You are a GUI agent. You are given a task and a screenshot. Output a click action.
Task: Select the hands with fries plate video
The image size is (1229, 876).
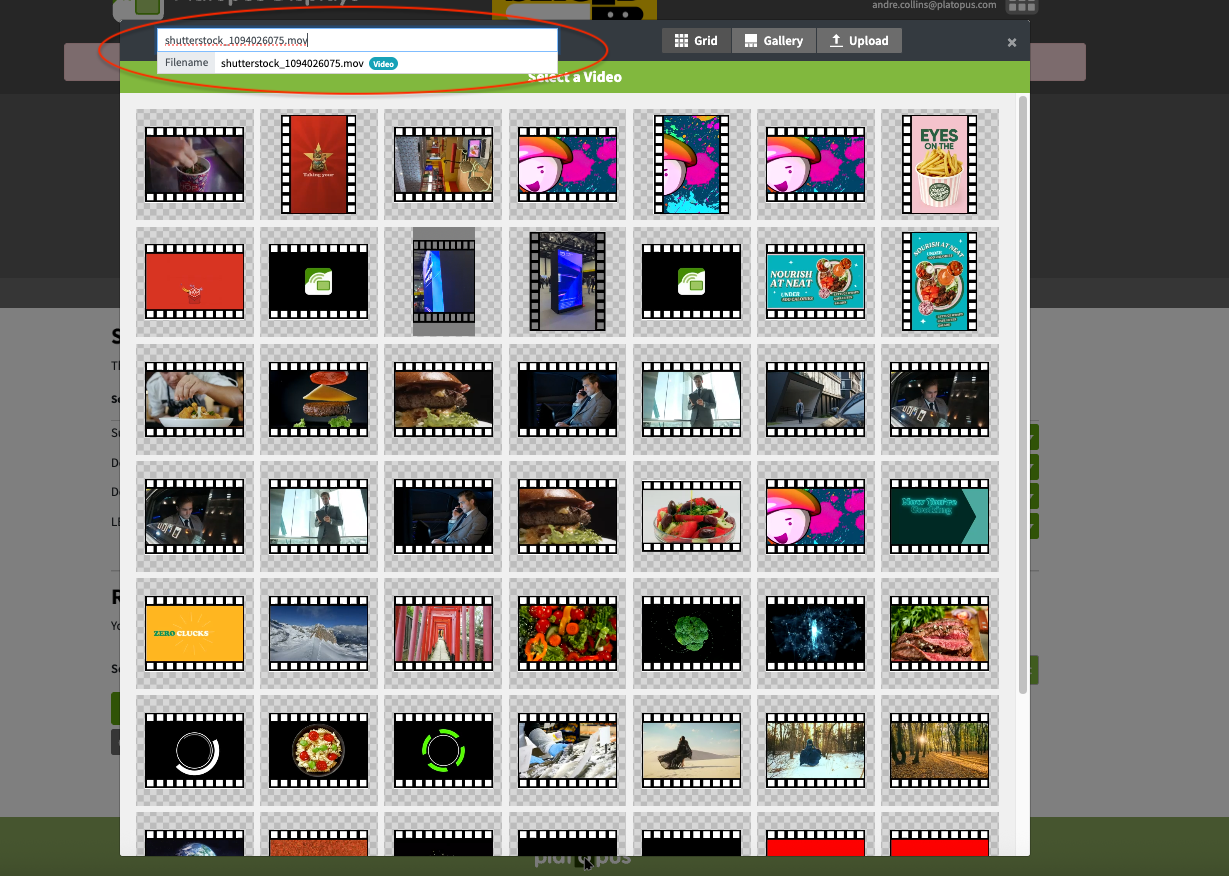click(195, 400)
